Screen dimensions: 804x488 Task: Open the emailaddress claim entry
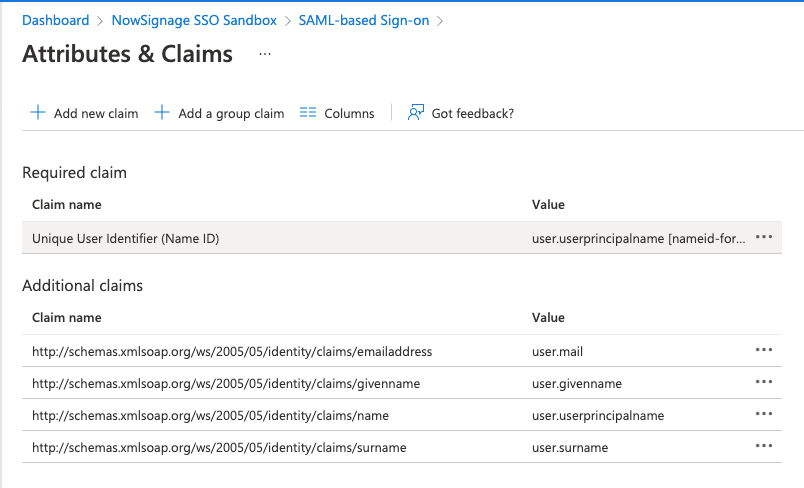pos(232,351)
